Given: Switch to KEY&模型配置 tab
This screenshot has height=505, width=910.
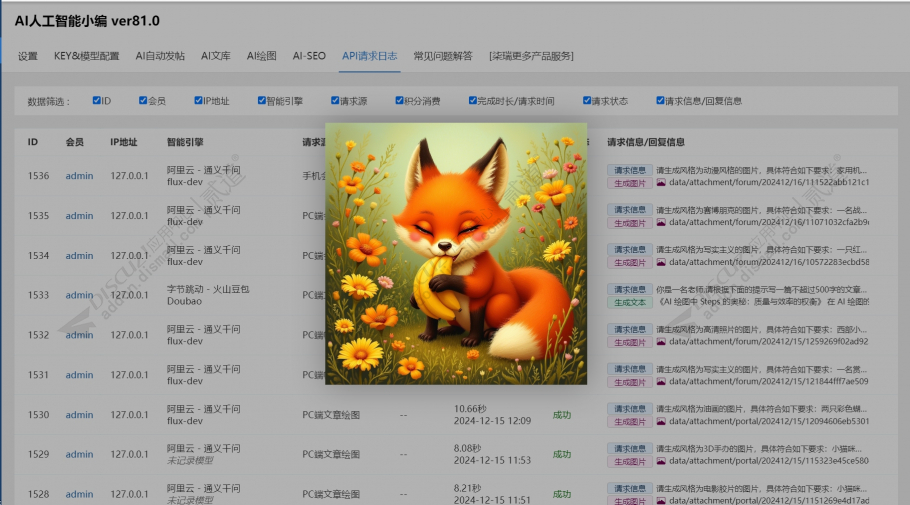Looking at the screenshot, I should click(86, 56).
